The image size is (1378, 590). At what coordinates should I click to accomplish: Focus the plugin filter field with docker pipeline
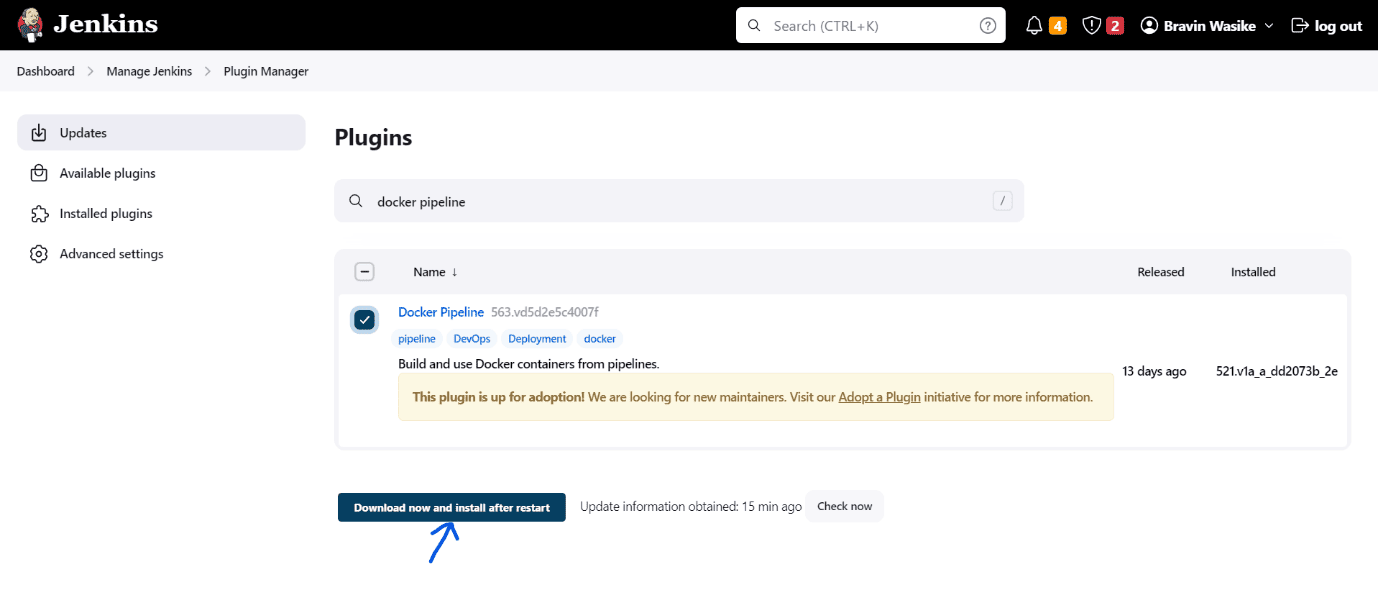(x=679, y=201)
